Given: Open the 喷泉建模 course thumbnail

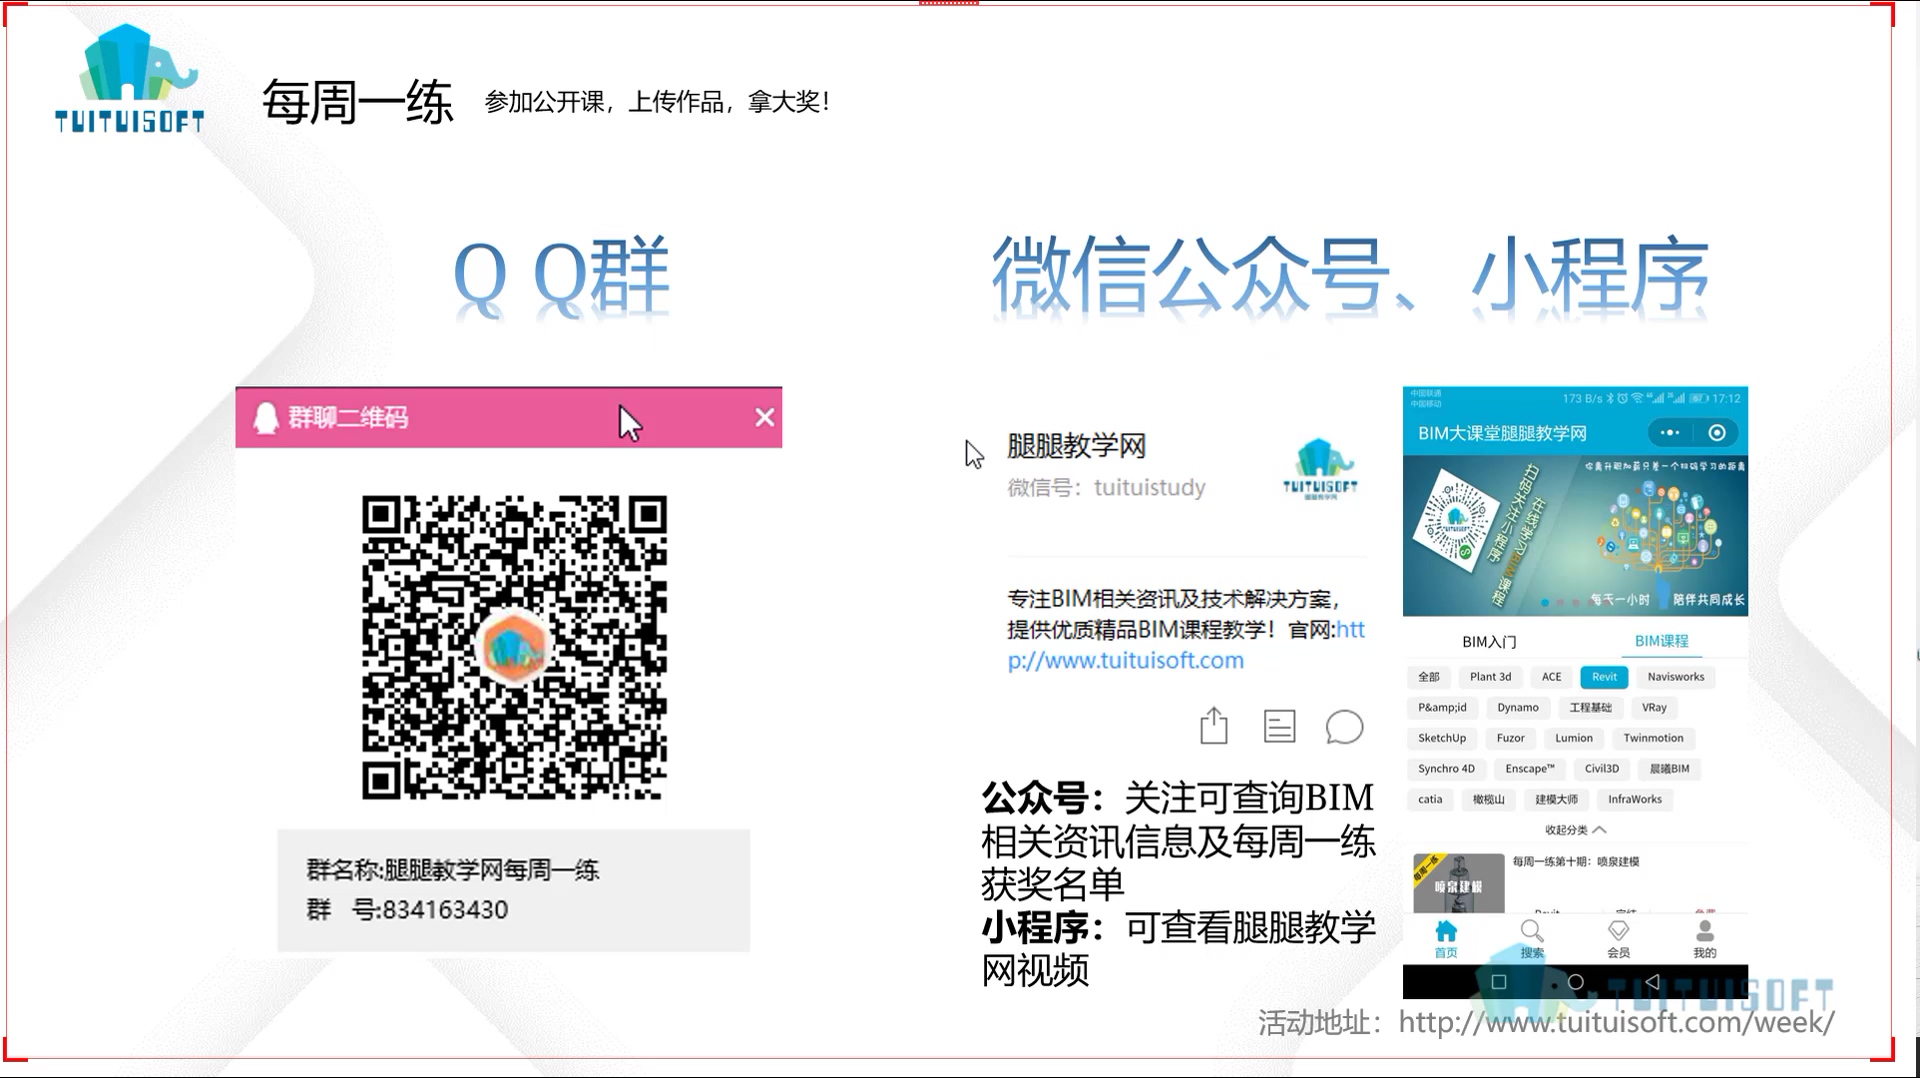Looking at the screenshot, I should point(1458,883).
